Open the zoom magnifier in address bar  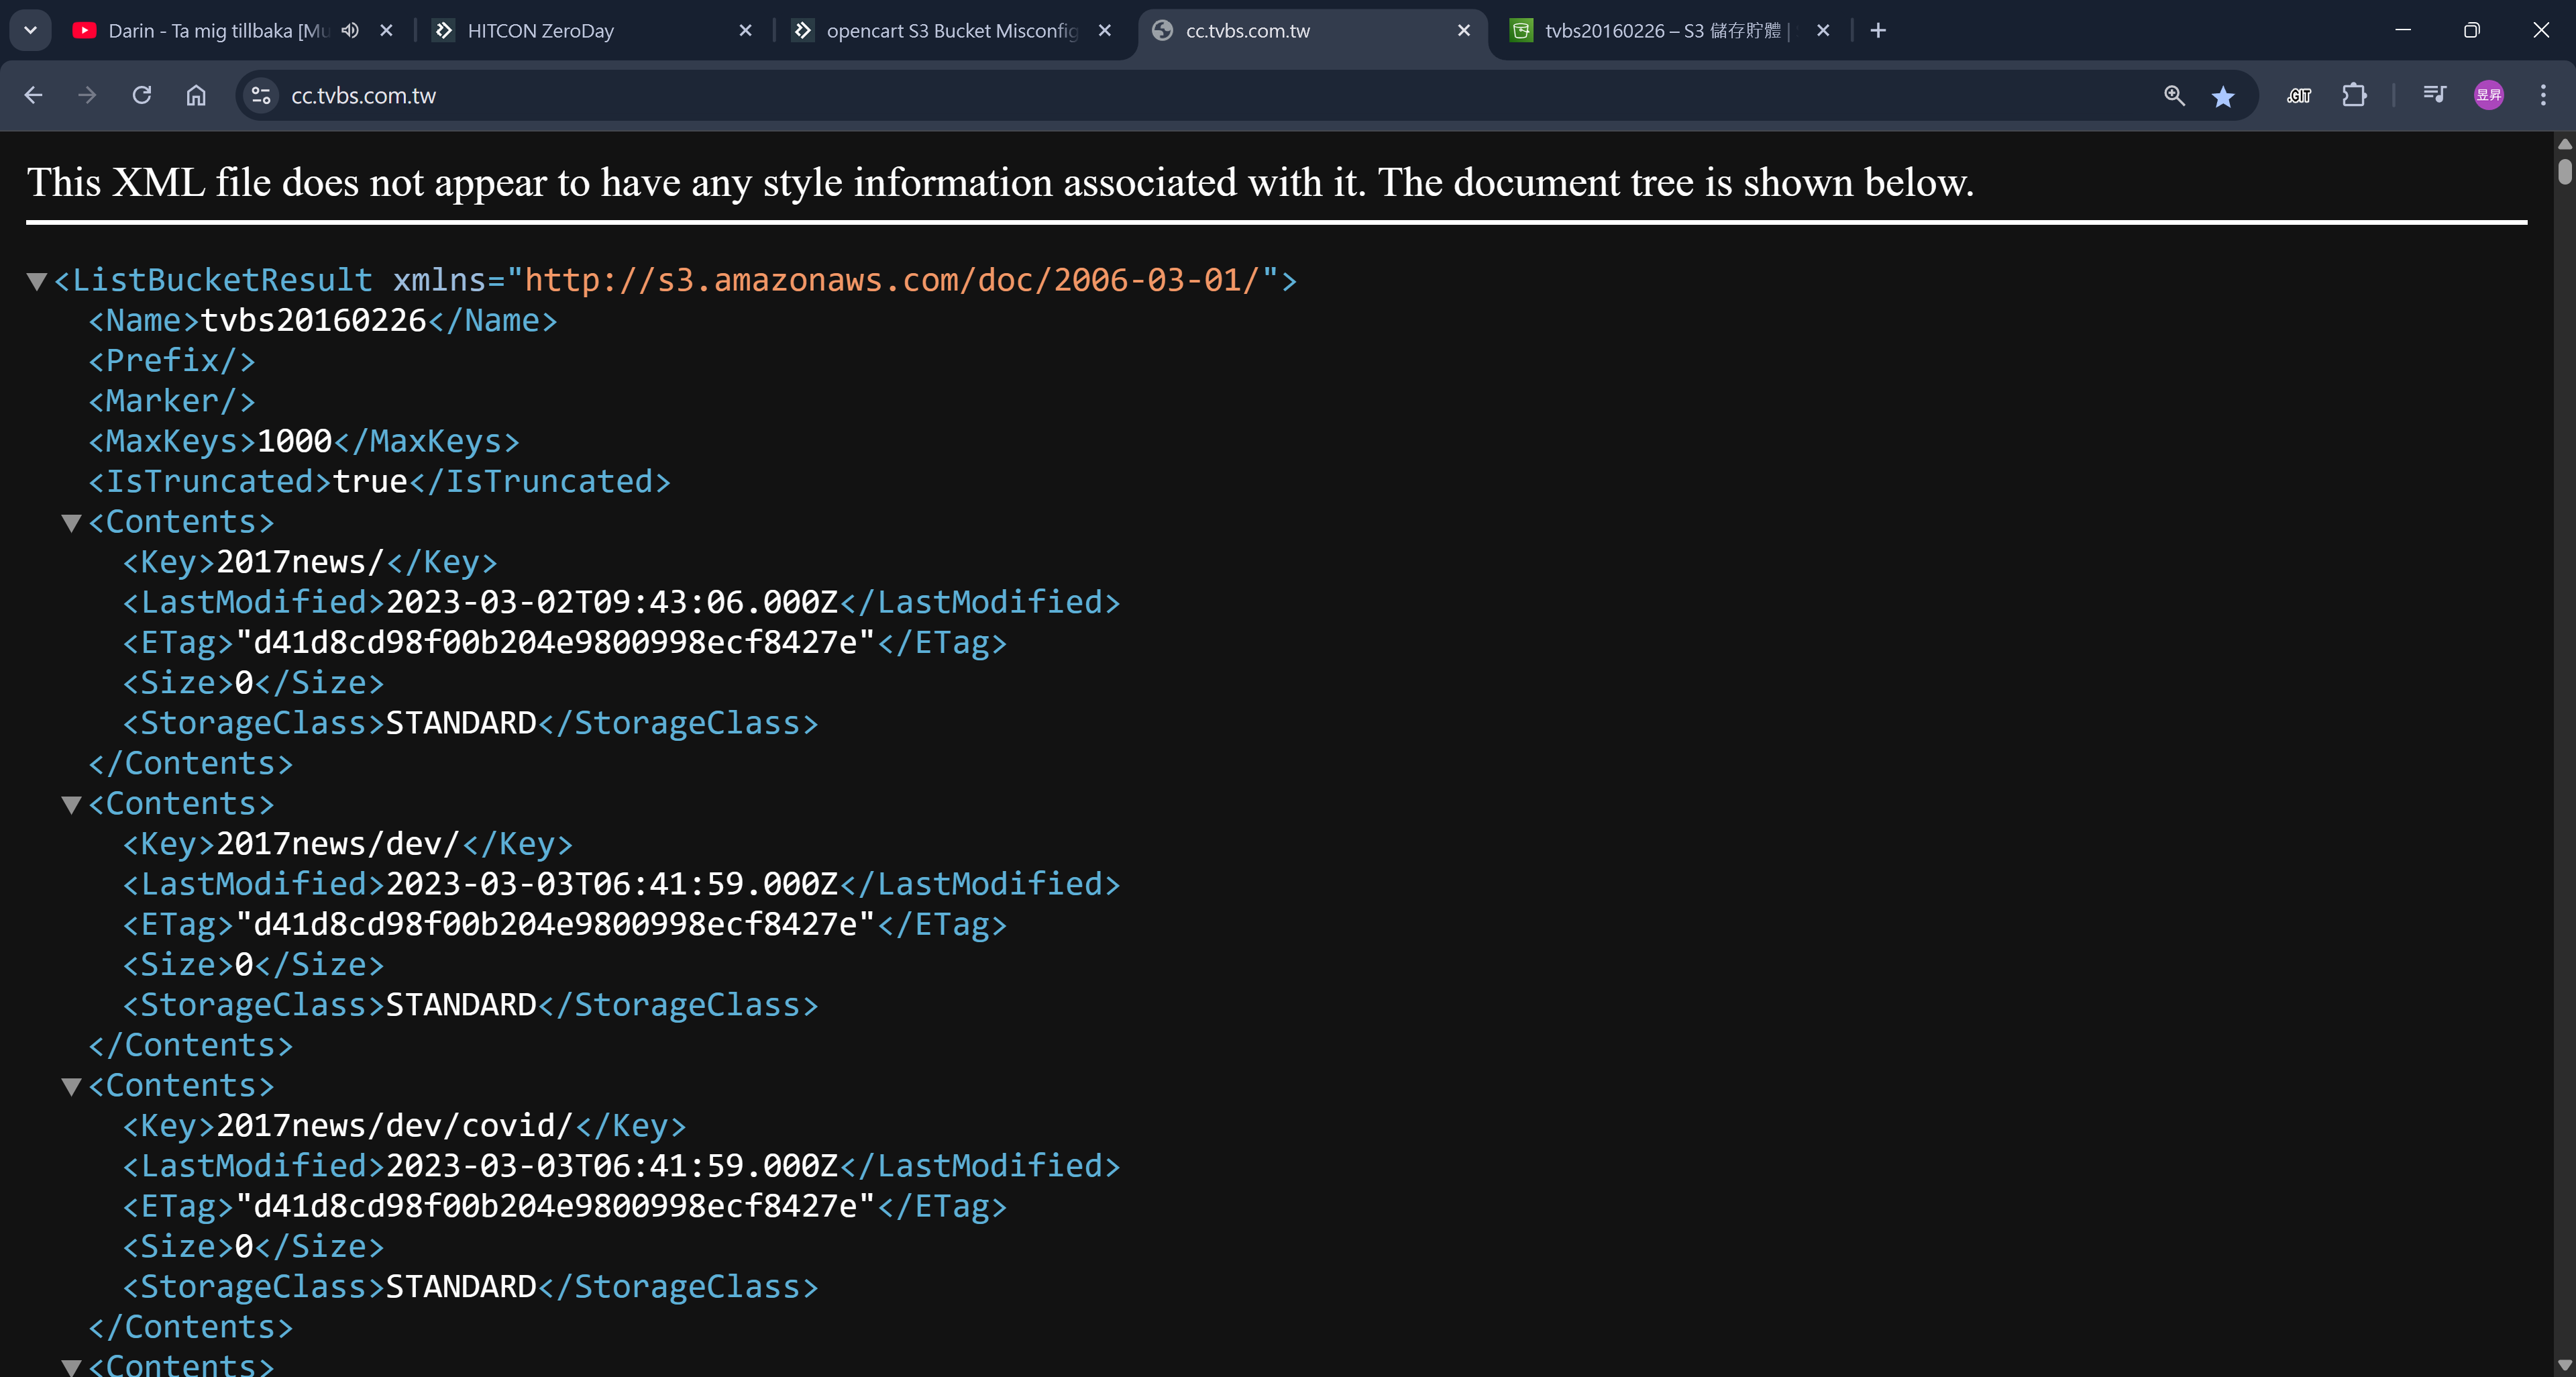(x=2174, y=95)
